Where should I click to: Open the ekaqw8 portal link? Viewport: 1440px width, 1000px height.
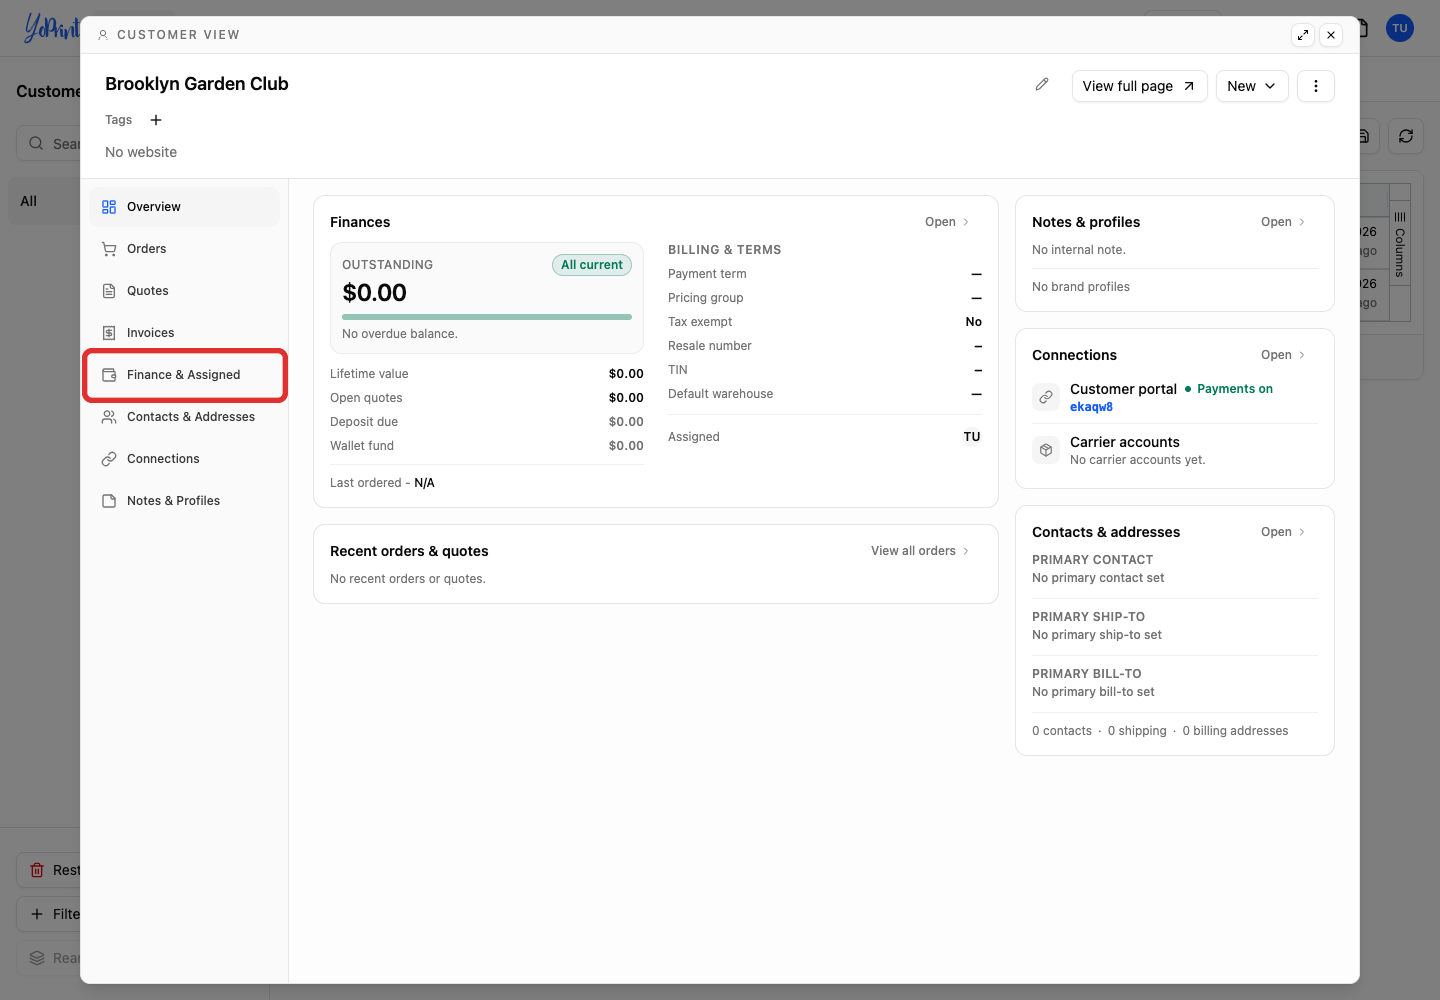pos(1091,407)
